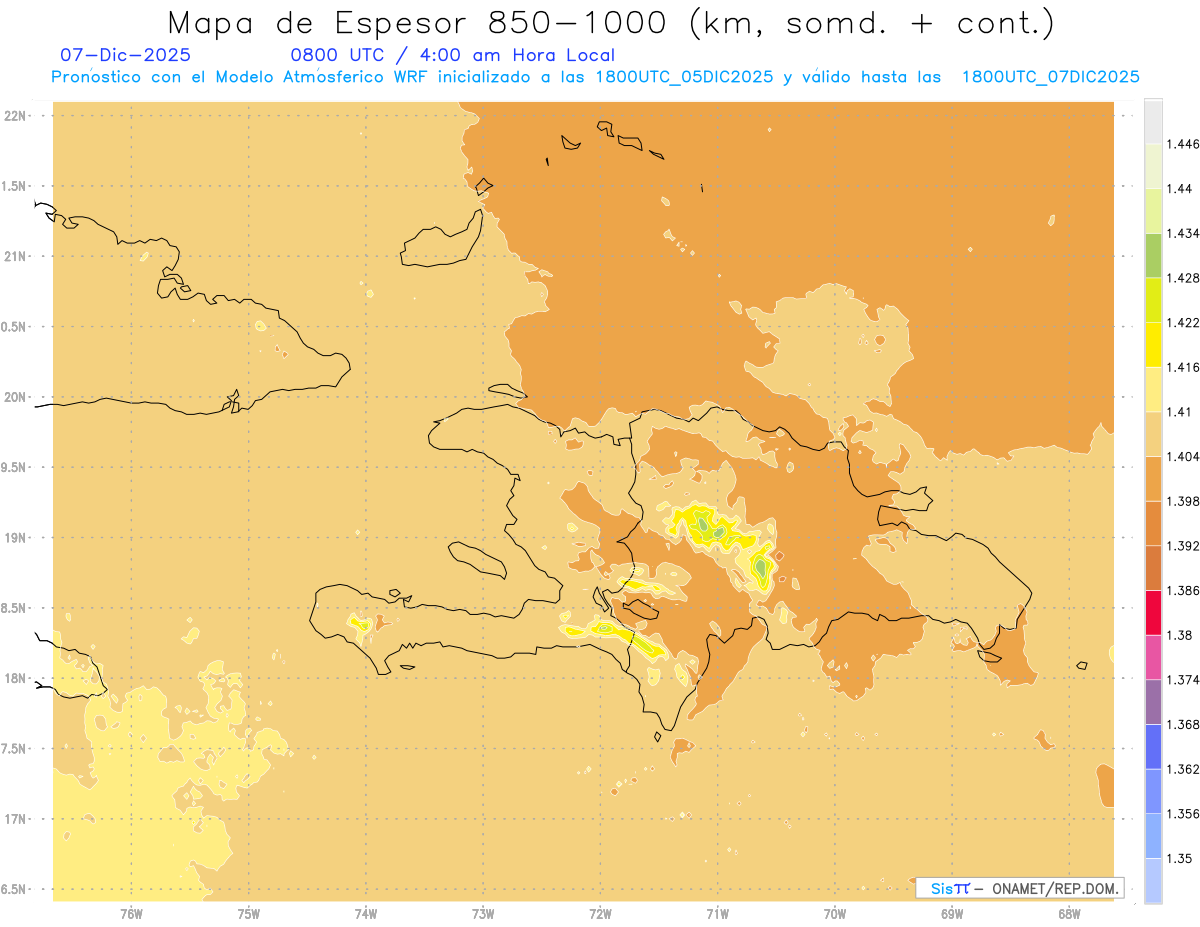The height and width of the screenshot is (927, 1200).
Task: Click the latitude label '20N'
Action: point(16,397)
